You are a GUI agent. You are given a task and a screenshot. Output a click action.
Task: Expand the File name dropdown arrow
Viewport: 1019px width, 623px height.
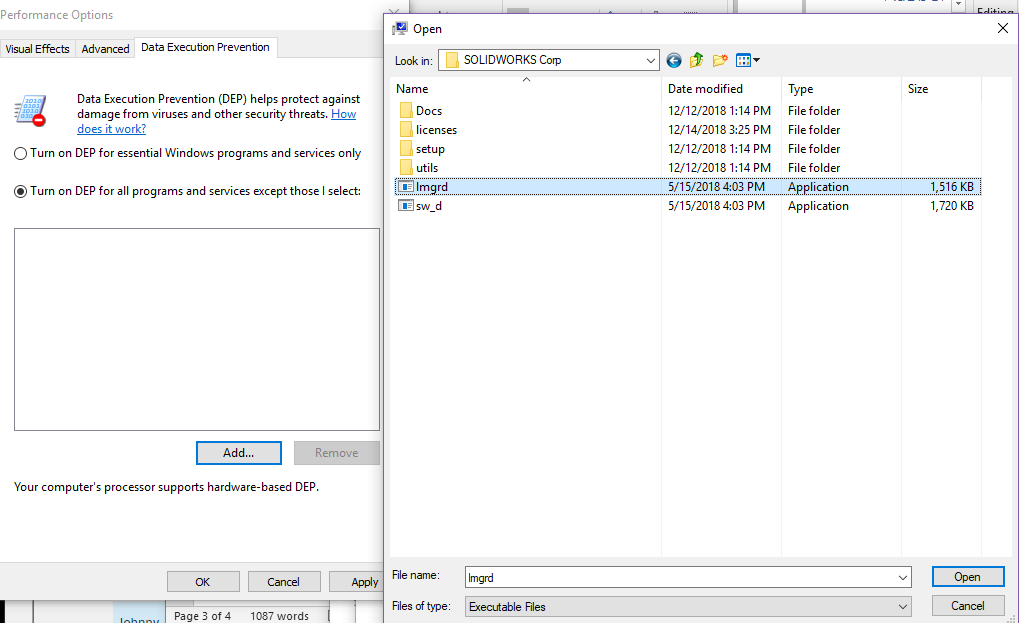(903, 578)
